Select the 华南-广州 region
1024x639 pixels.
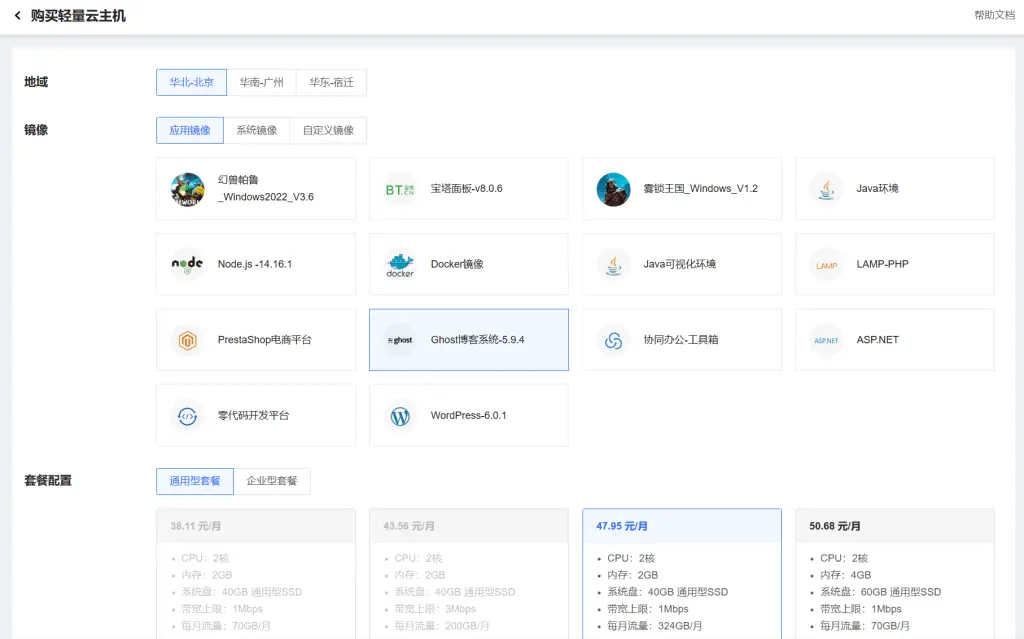261,82
